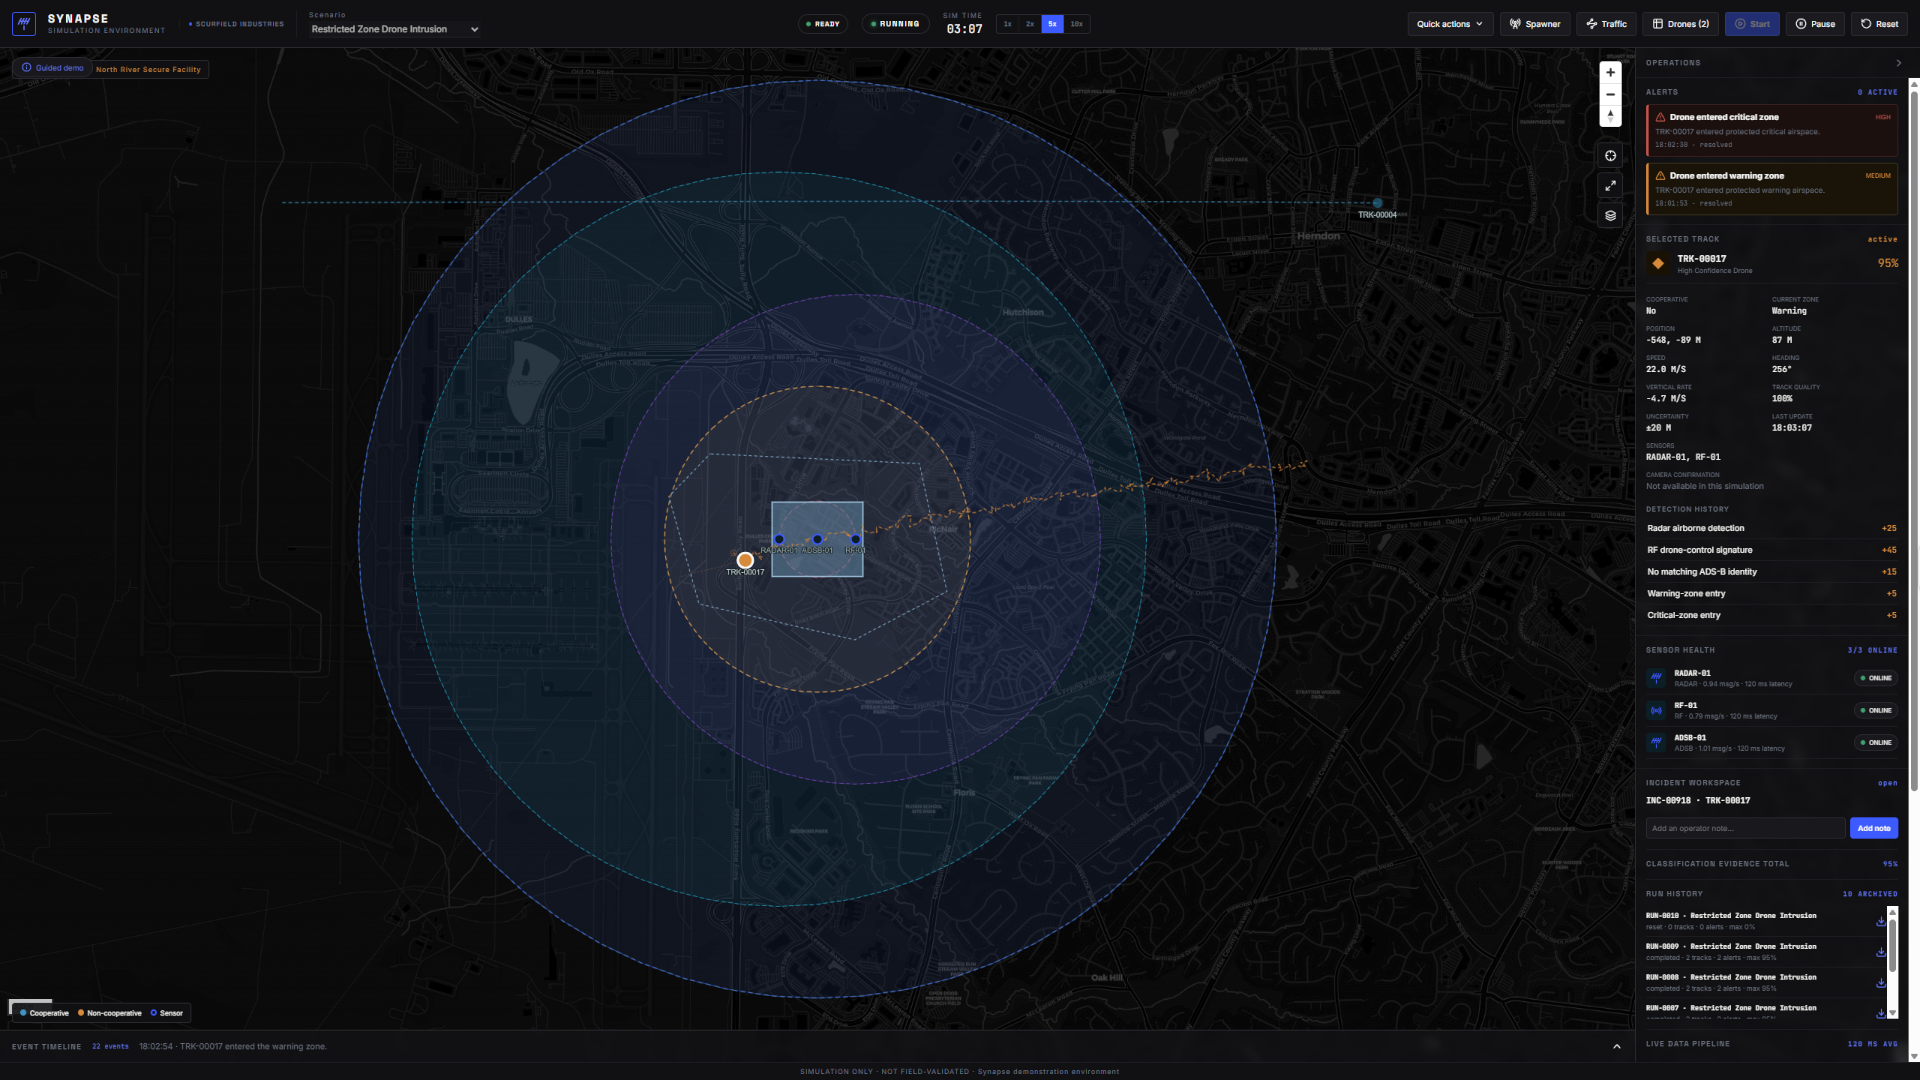Click the RF-01 sensor marker on map
Image resolution: width=1920 pixels, height=1080 pixels.
[x=855, y=539]
